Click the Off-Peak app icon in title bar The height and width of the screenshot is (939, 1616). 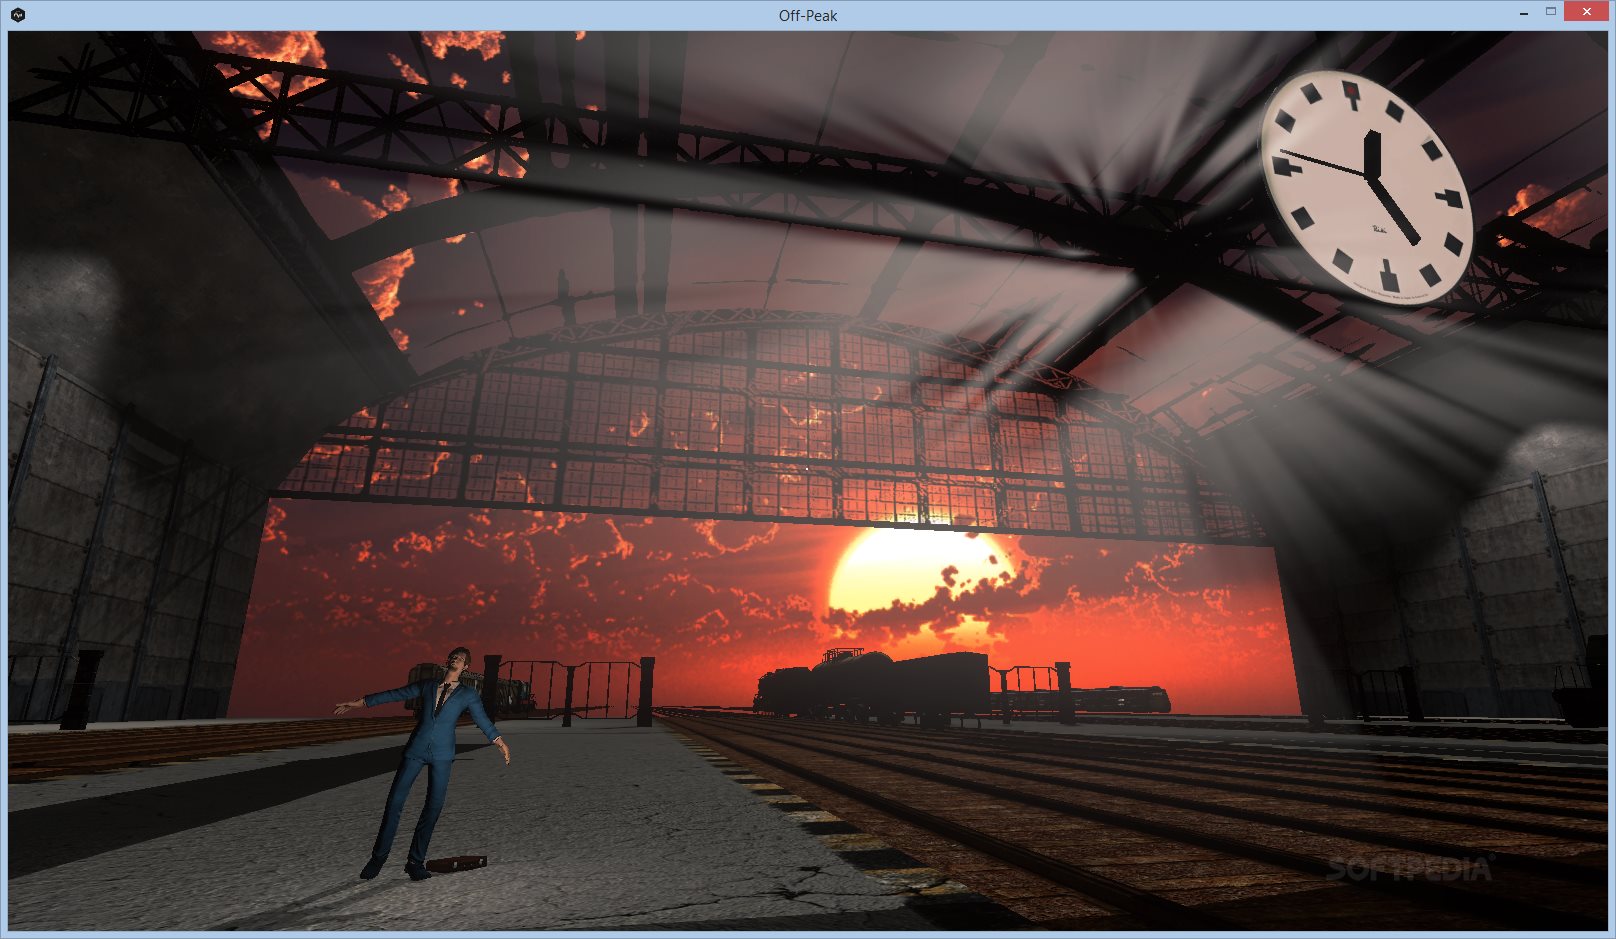[17, 15]
